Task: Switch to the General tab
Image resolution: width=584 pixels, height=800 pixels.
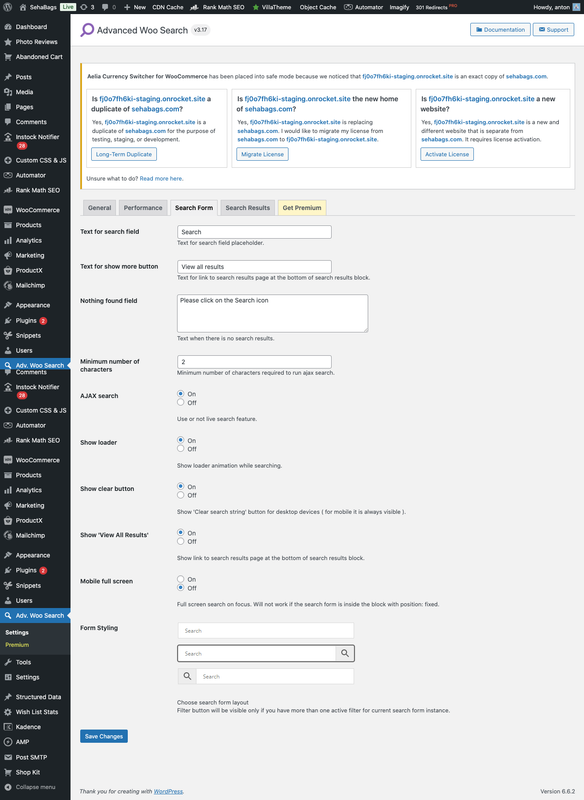Action: 99,208
